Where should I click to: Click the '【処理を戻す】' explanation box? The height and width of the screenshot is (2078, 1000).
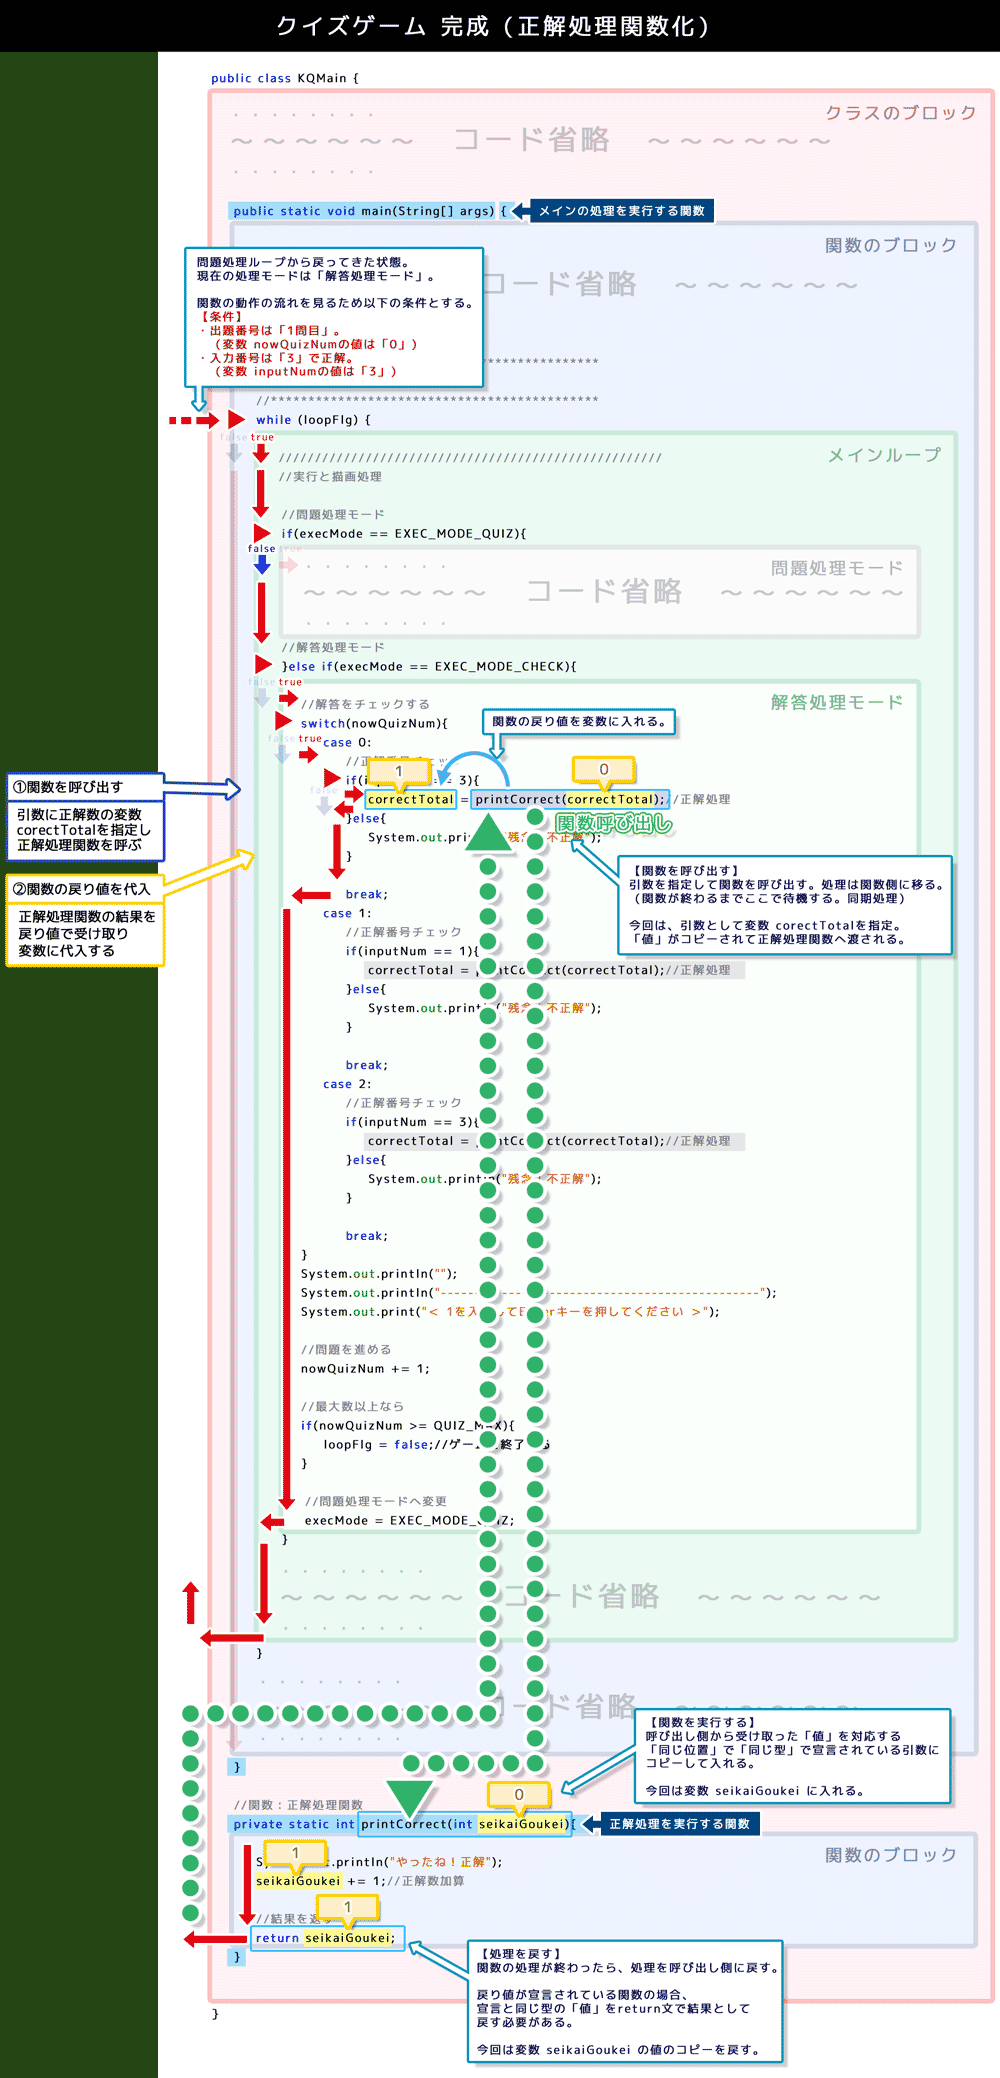625,2002
